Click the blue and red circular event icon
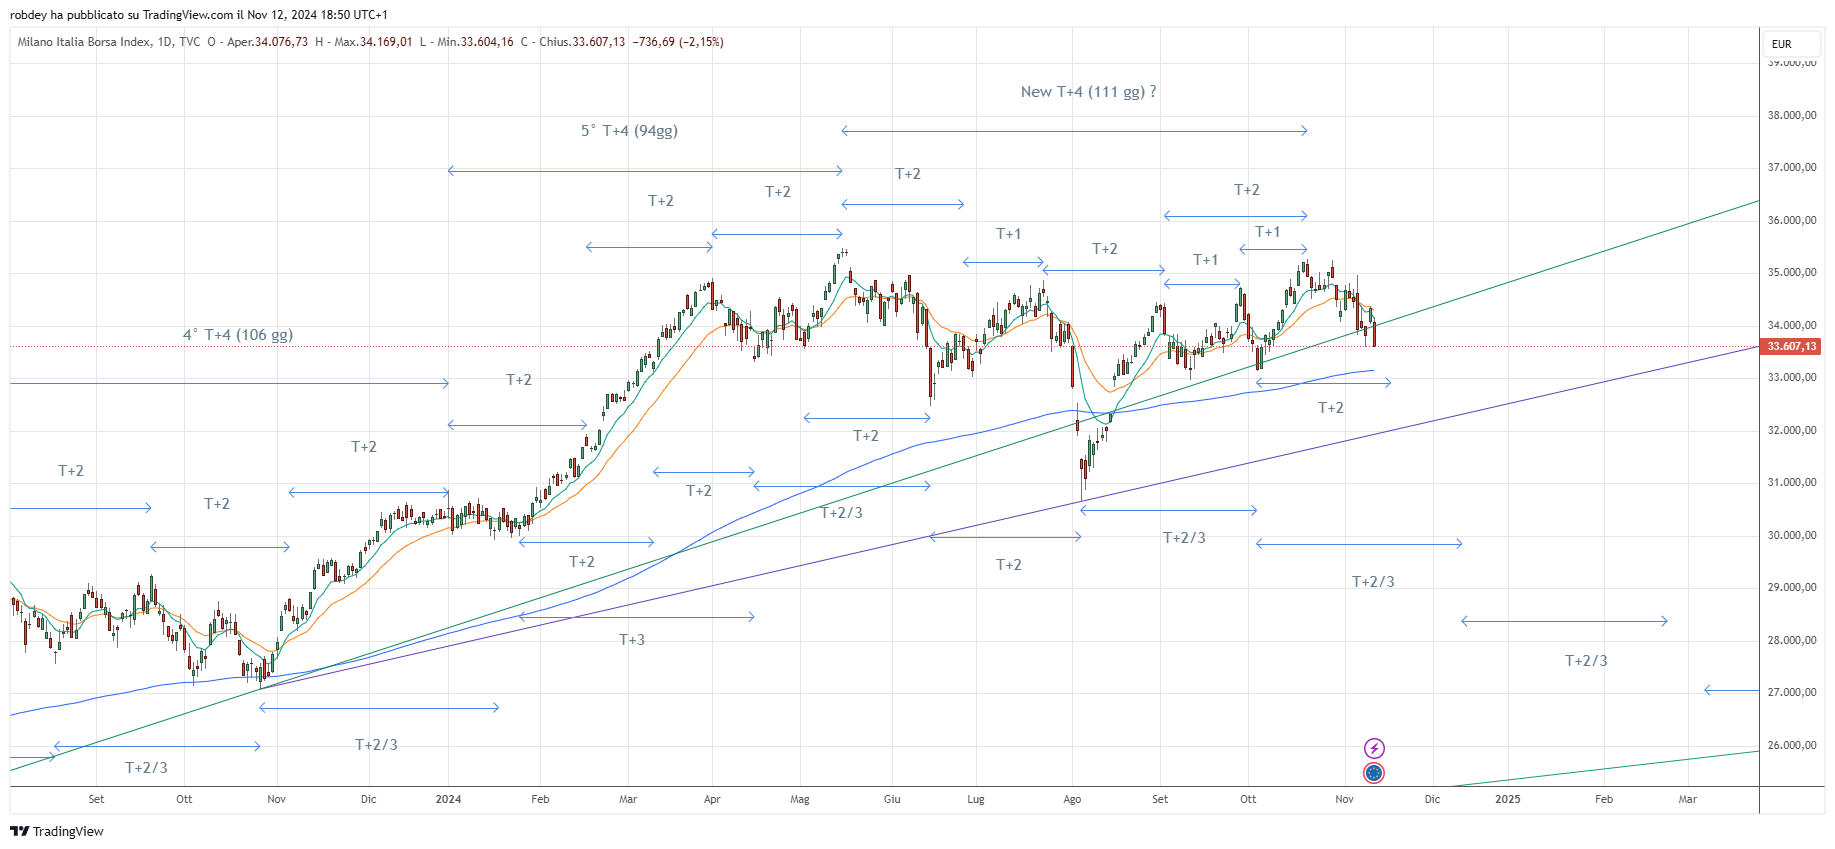The width and height of the screenshot is (1835, 849). tap(1374, 773)
